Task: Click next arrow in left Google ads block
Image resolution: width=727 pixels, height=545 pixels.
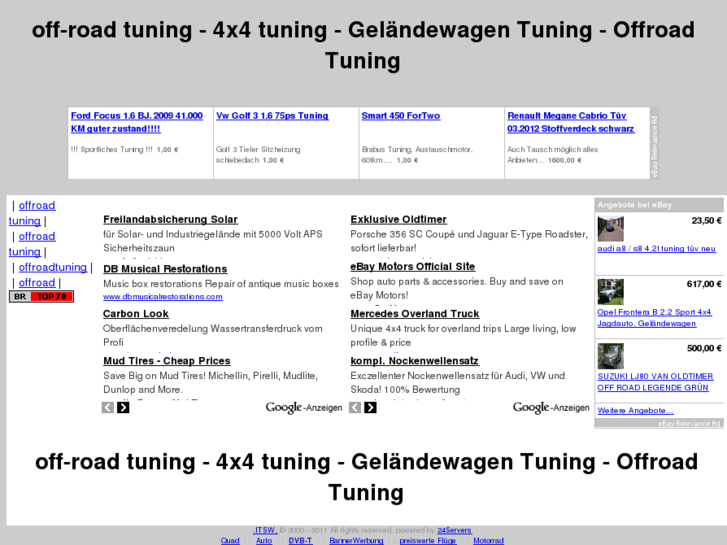Action: [123, 408]
